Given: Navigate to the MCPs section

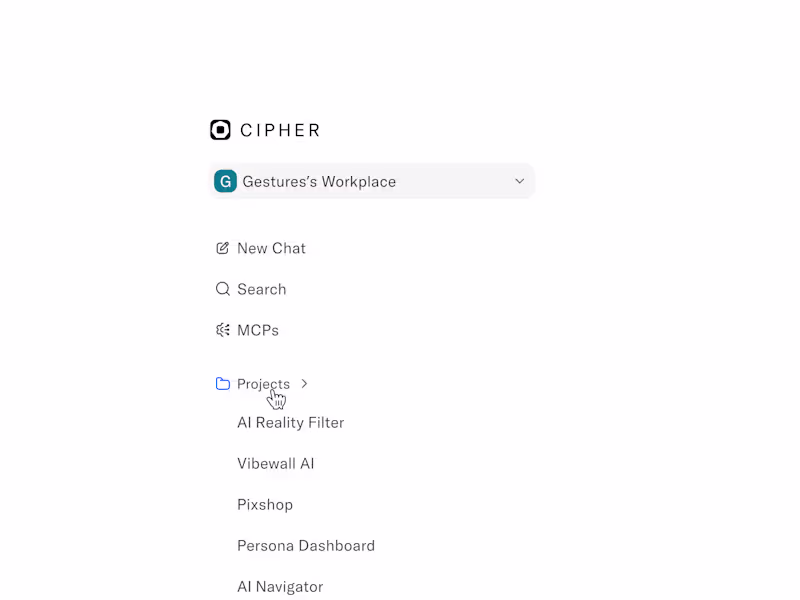Looking at the screenshot, I should pos(258,330).
